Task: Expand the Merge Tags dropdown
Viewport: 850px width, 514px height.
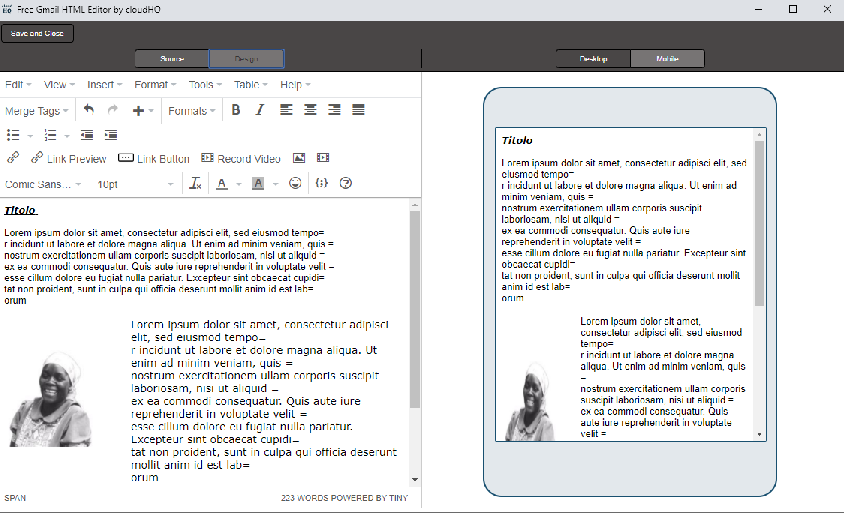Action: coord(37,111)
